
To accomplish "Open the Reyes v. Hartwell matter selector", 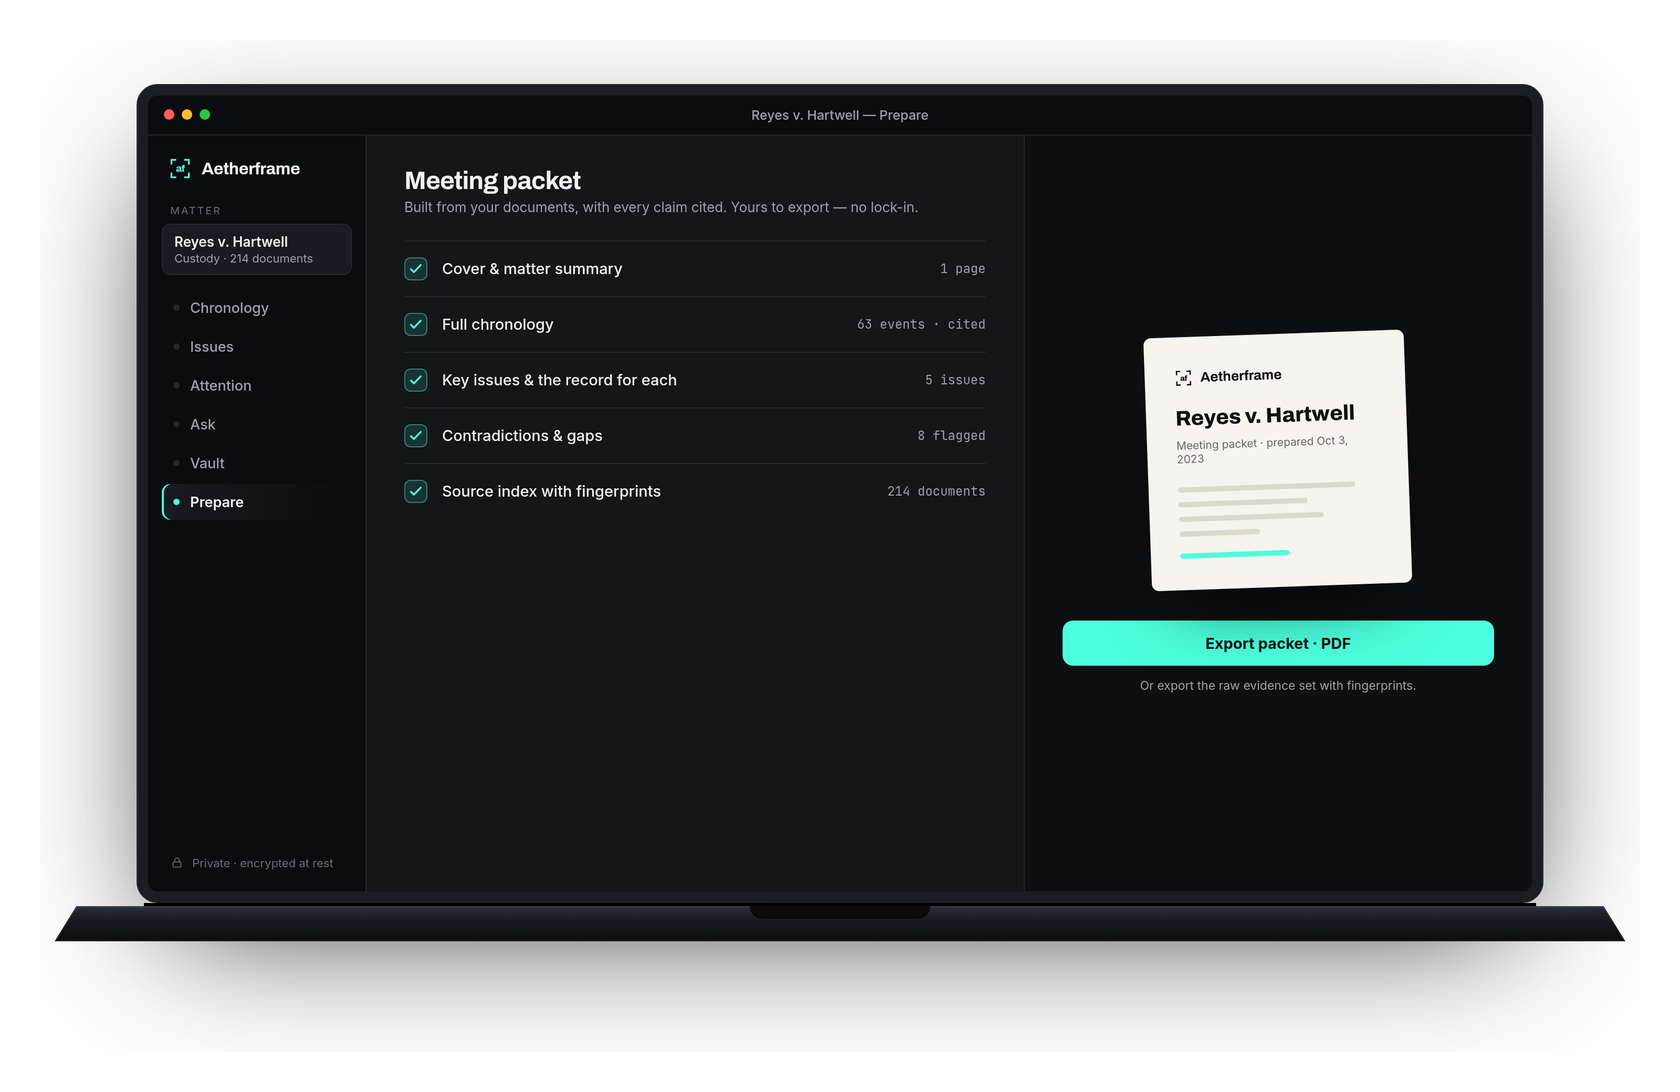I will click(x=256, y=249).
